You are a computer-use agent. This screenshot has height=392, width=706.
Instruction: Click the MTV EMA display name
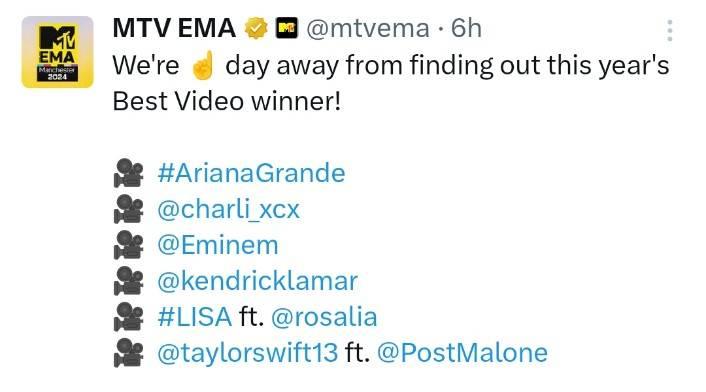click(x=174, y=28)
